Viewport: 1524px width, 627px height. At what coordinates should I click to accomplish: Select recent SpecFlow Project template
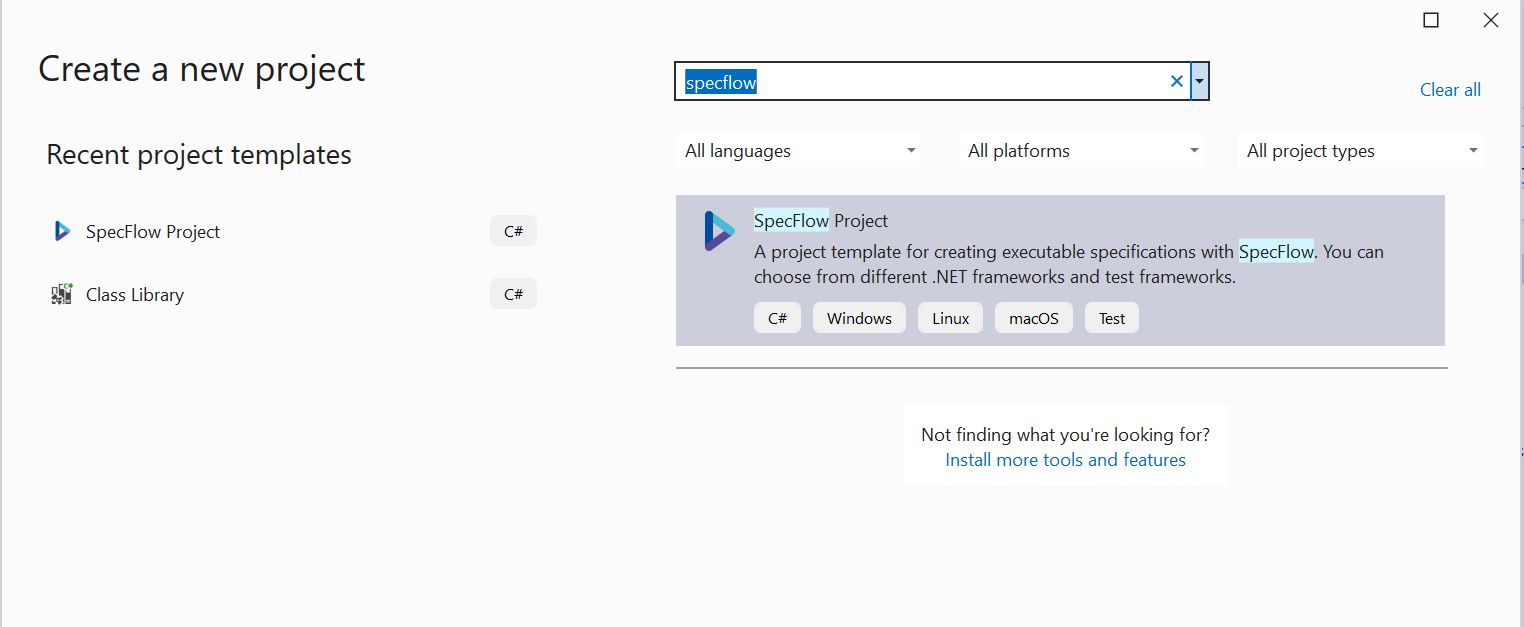click(292, 231)
